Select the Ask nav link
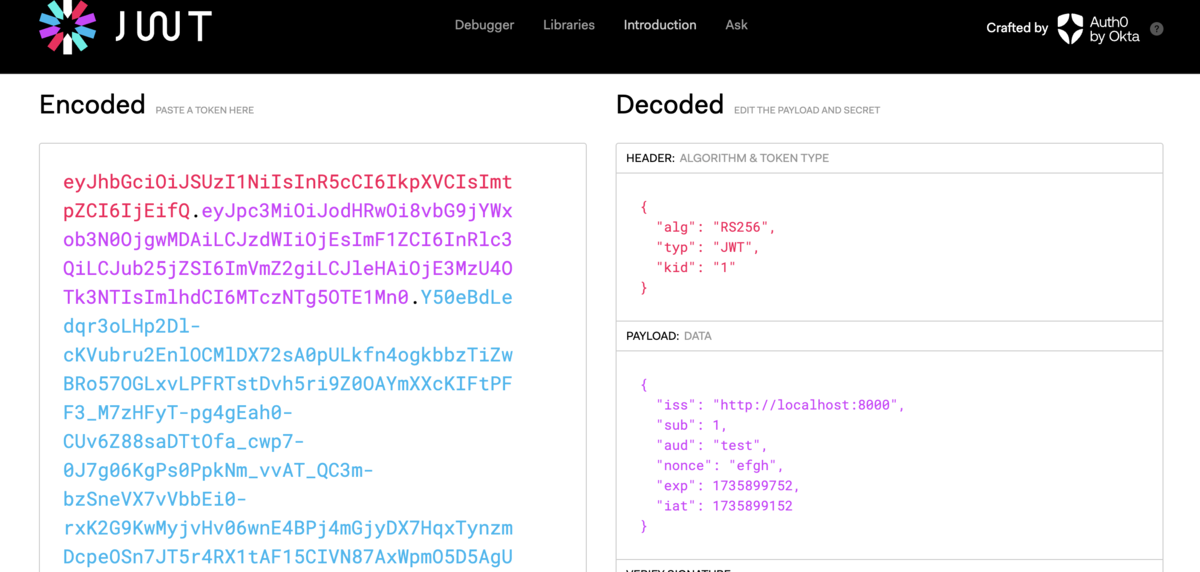The image size is (1200, 572). 736,25
